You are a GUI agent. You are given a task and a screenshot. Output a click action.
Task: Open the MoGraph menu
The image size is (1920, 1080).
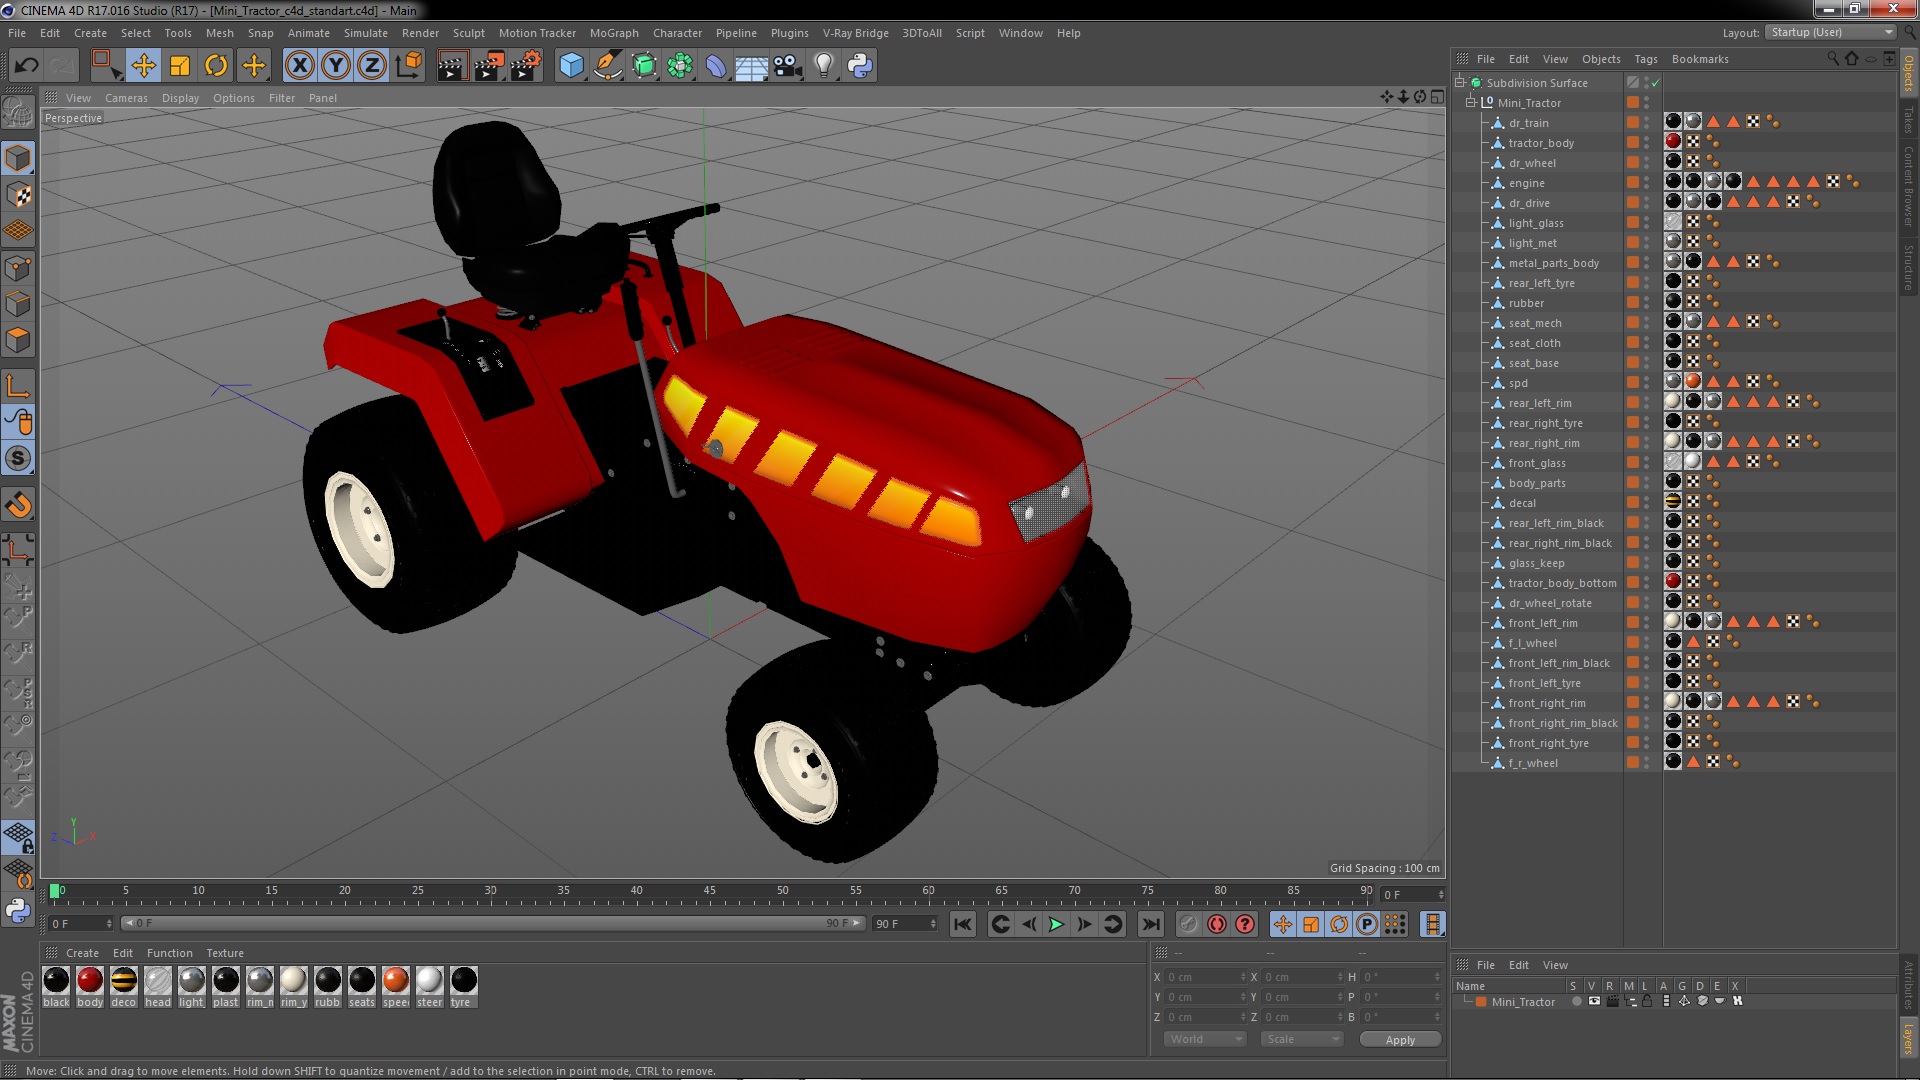(x=613, y=33)
